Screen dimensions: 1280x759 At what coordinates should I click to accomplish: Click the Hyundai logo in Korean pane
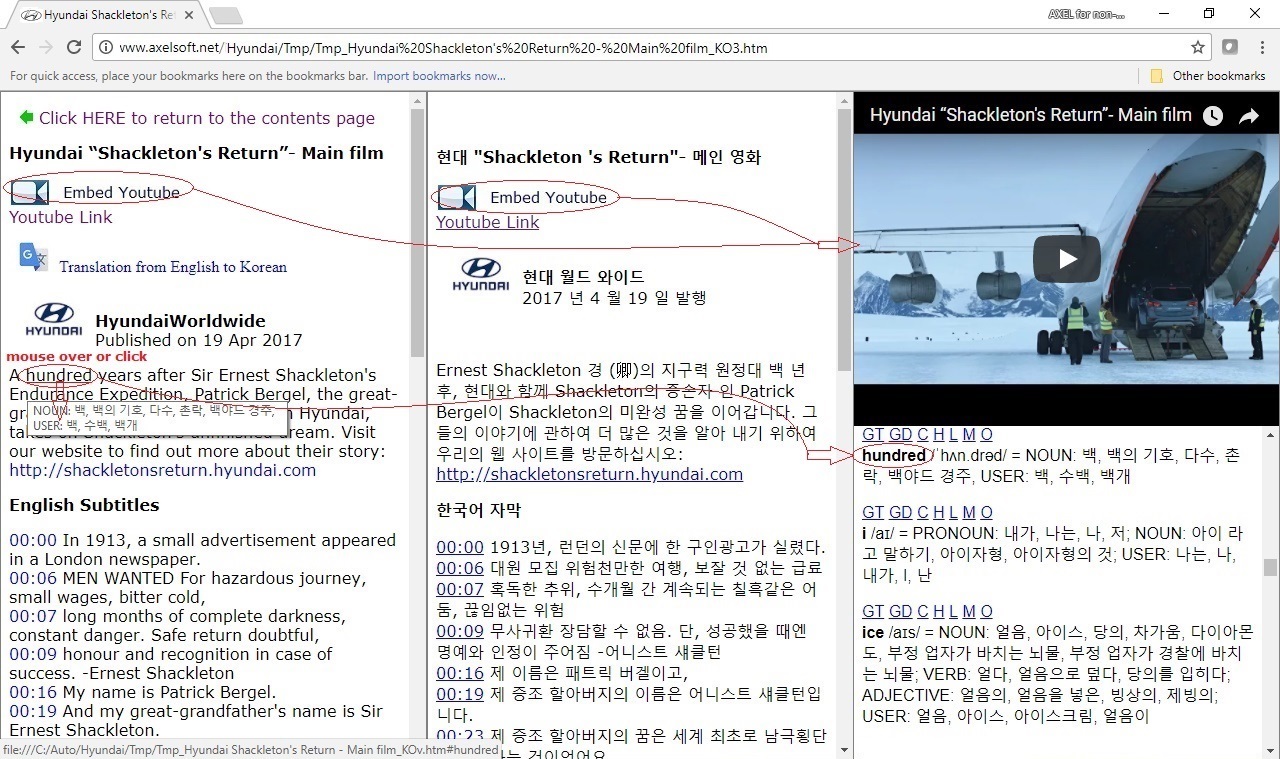pyautogui.click(x=480, y=275)
